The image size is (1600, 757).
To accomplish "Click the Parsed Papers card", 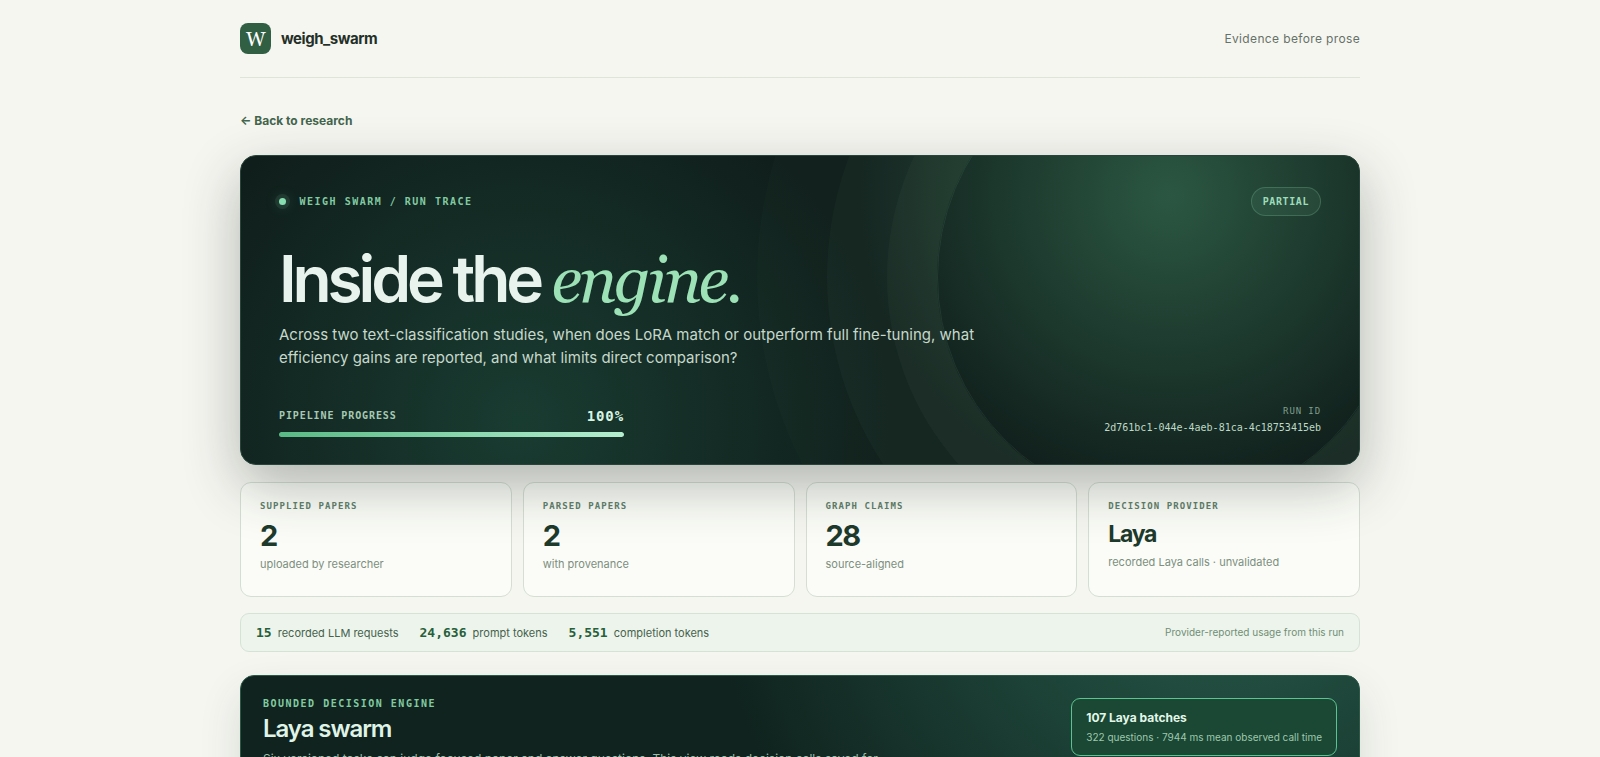I will pos(659,540).
